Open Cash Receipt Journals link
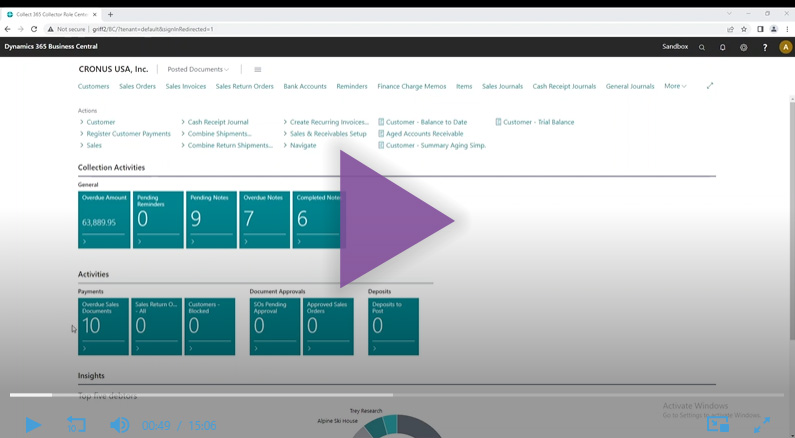The height and width of the screenshot is (438, 795). (x=564, y=86)
